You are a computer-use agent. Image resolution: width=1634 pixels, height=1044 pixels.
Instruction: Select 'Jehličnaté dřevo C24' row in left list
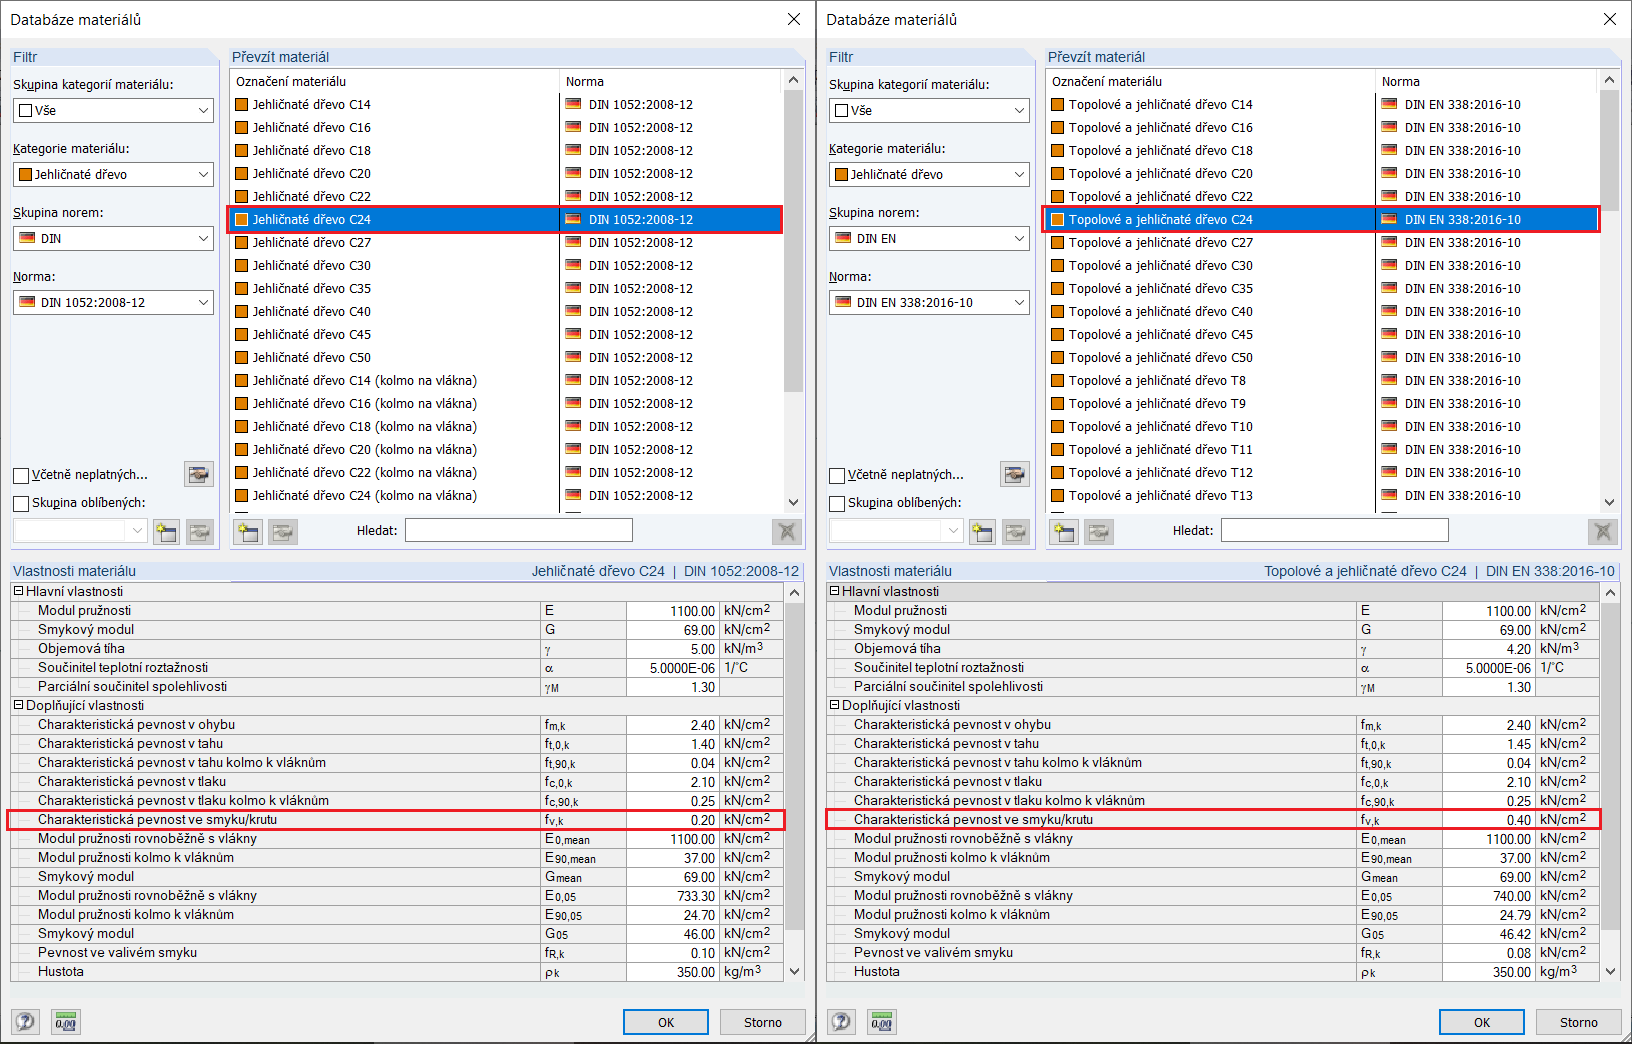[x=506, y=219]
